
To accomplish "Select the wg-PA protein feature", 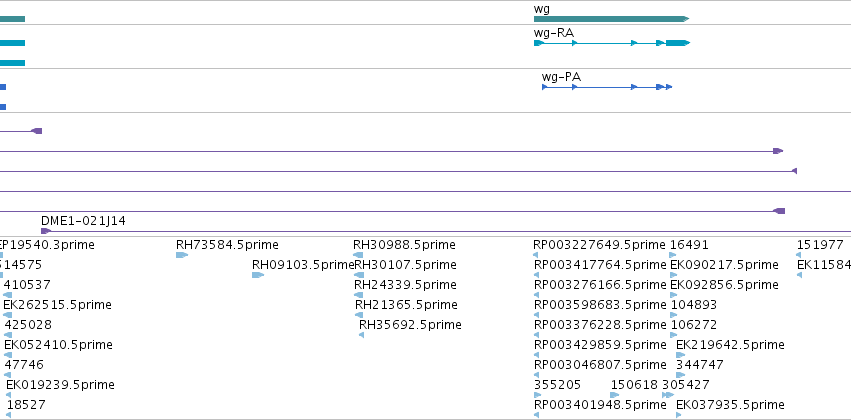I will click(607, 87).
